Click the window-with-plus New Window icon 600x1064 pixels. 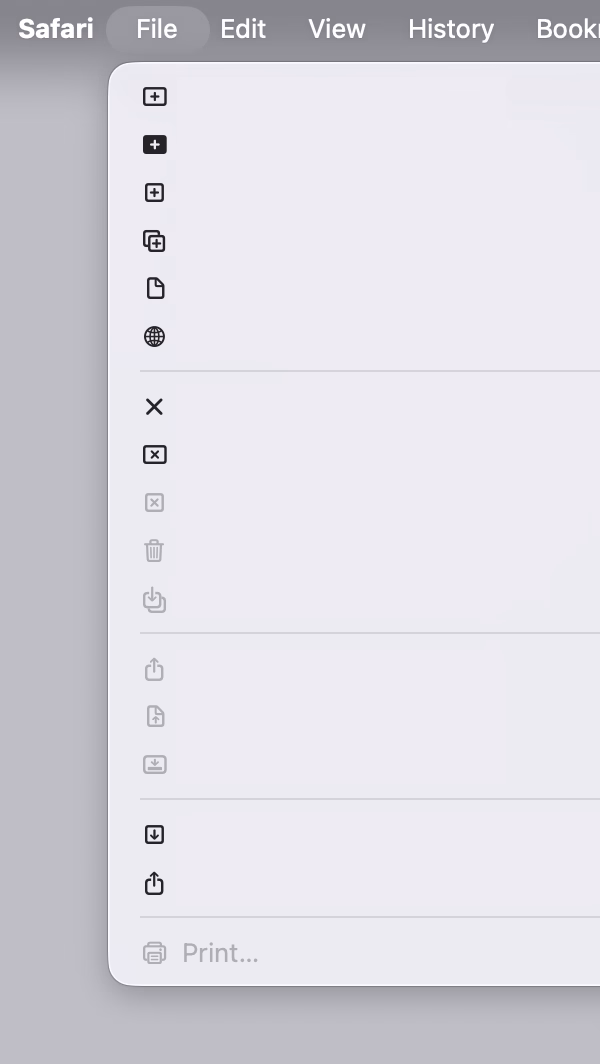tap(155, 97)
